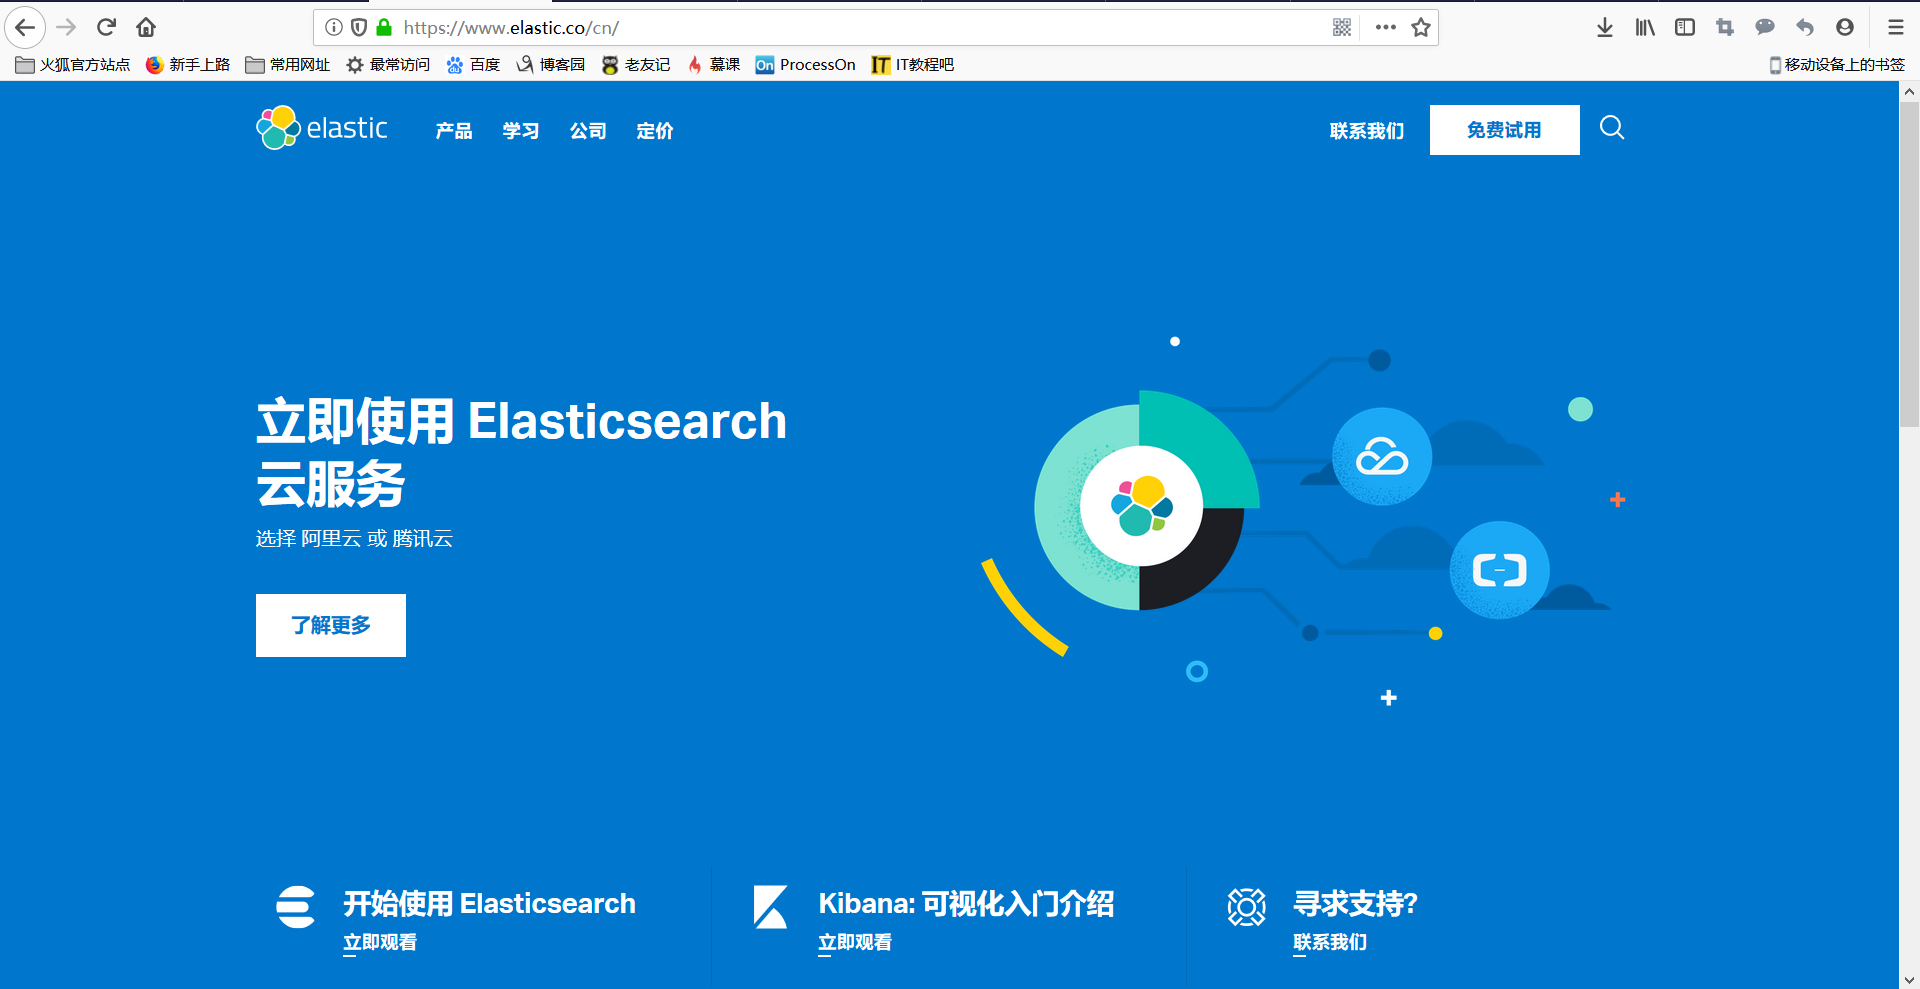Click the elastic logo on the page
Screen dimensions: 1920x989
pyautogui.click(x=321, y=127)
